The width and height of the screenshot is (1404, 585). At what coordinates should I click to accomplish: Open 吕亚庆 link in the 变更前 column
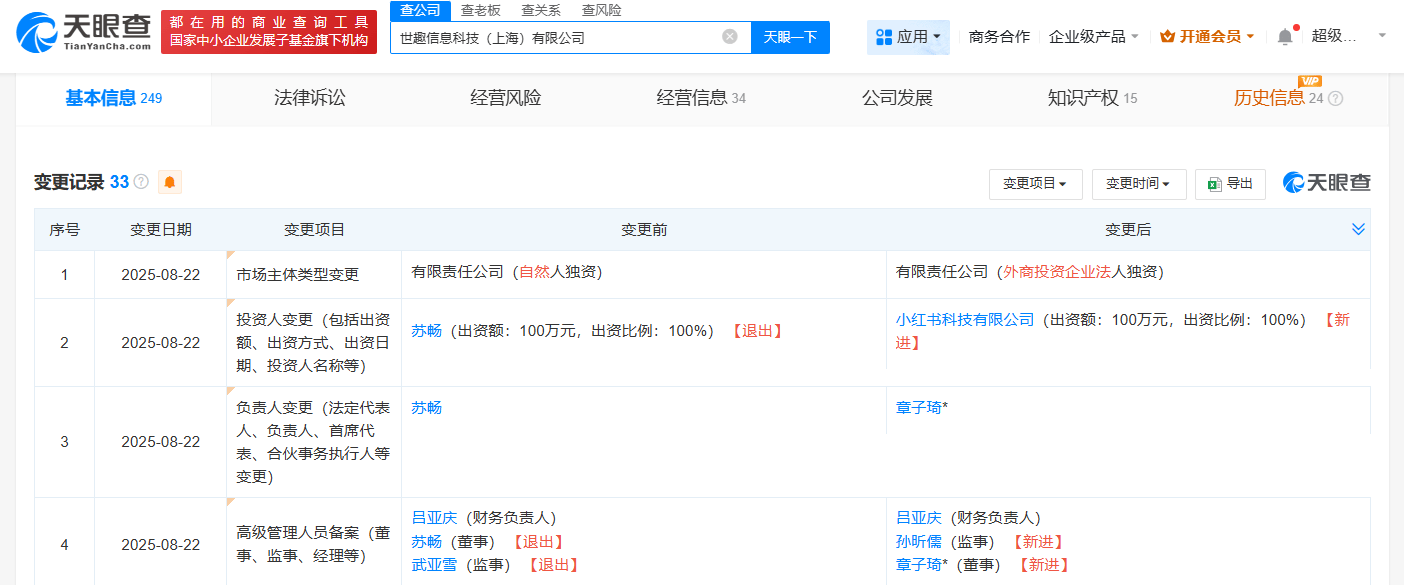tap(434, 518)
